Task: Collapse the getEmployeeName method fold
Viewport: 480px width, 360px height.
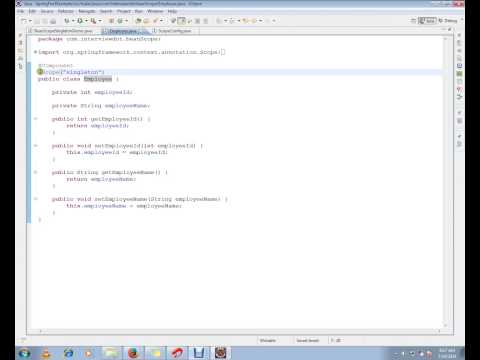Action: [35, 172]
